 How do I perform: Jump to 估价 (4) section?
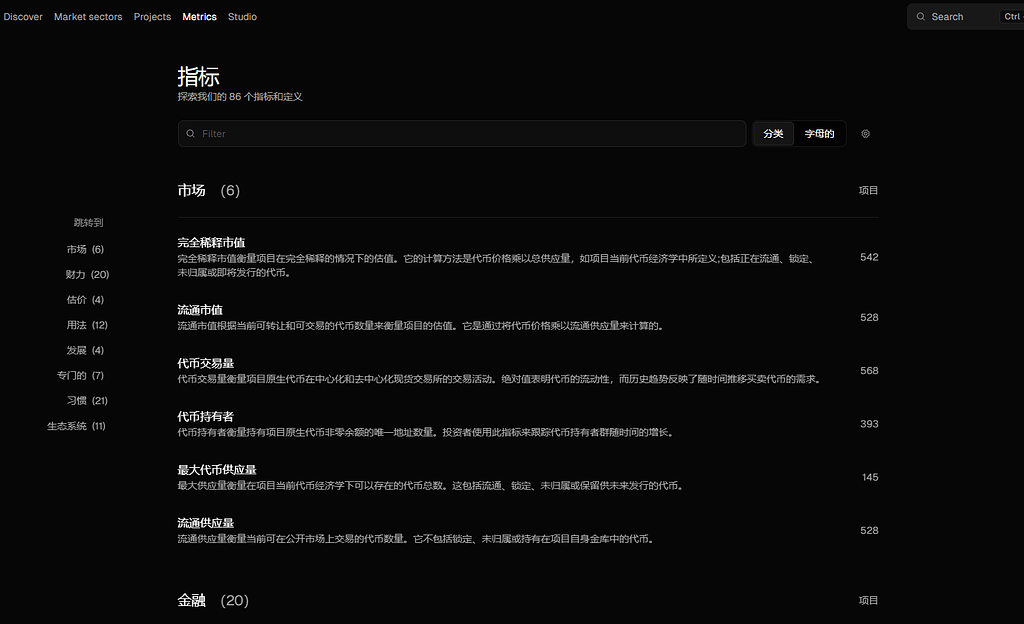(85, 300)
